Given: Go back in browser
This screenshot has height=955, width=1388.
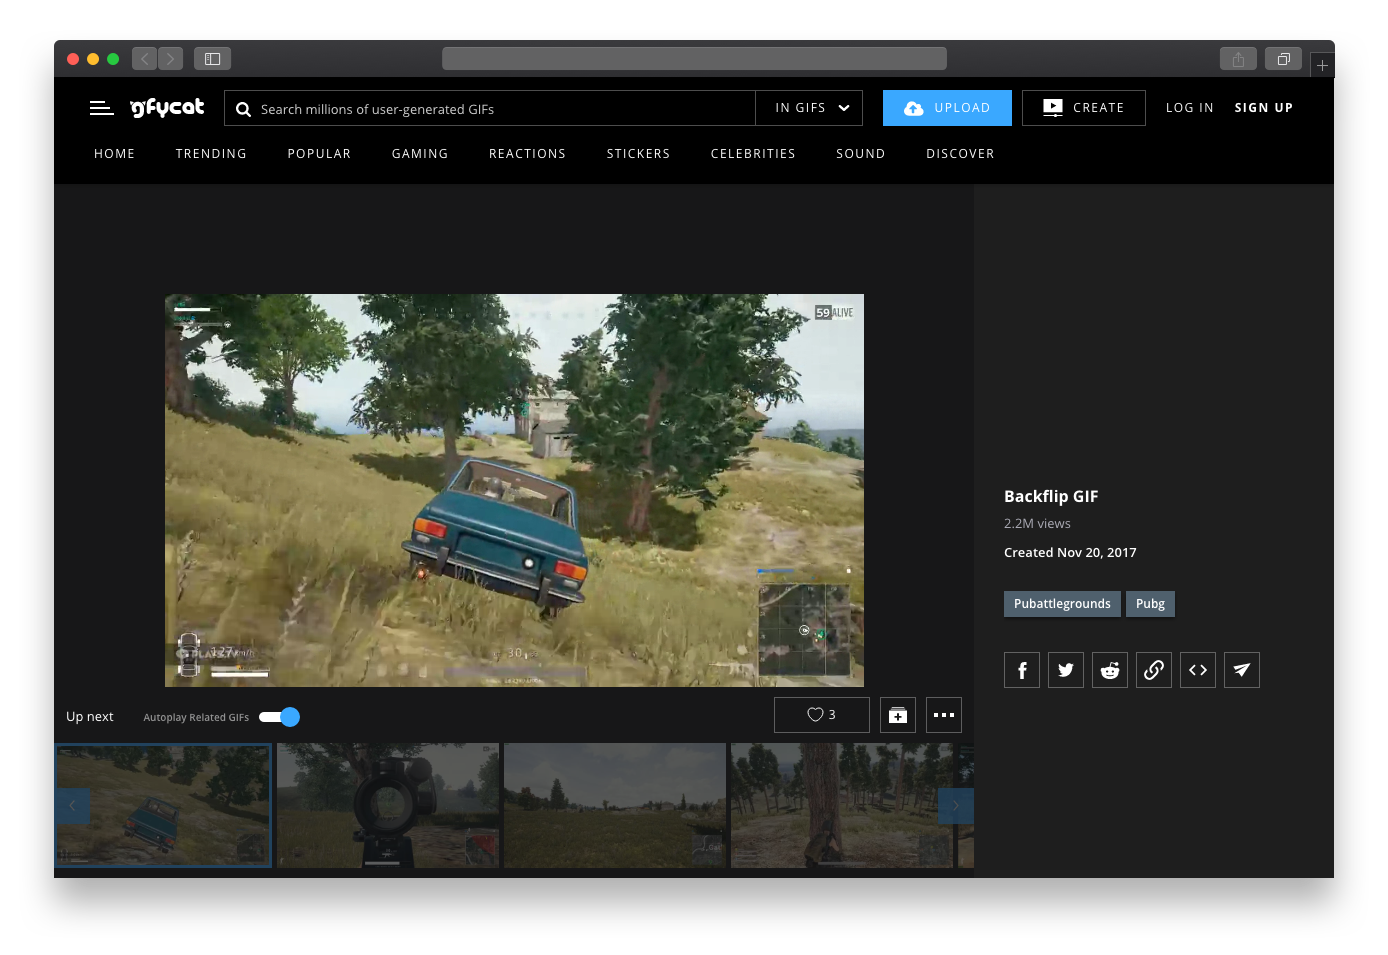Looking at the screenshot, I should click(x=144, y=59).
